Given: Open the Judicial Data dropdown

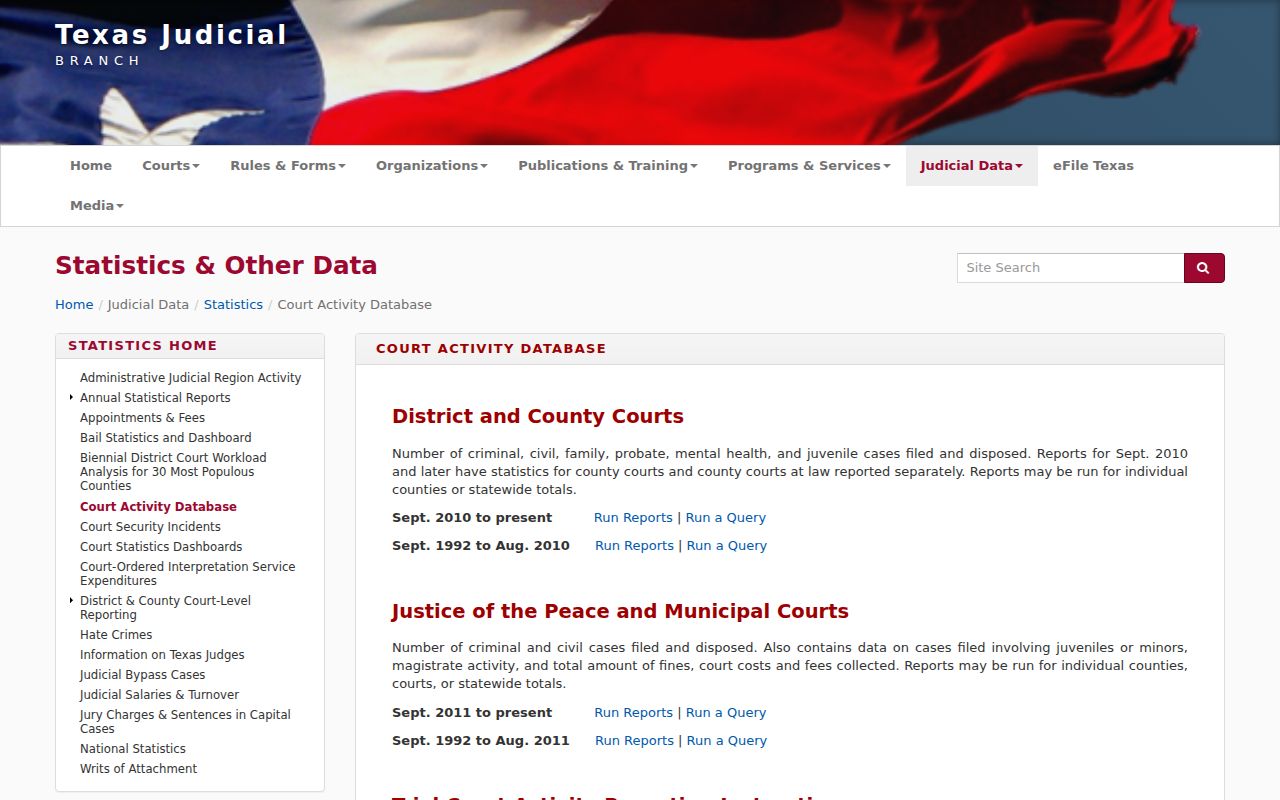Looking at the screenshot, I should tap(972, 166).
